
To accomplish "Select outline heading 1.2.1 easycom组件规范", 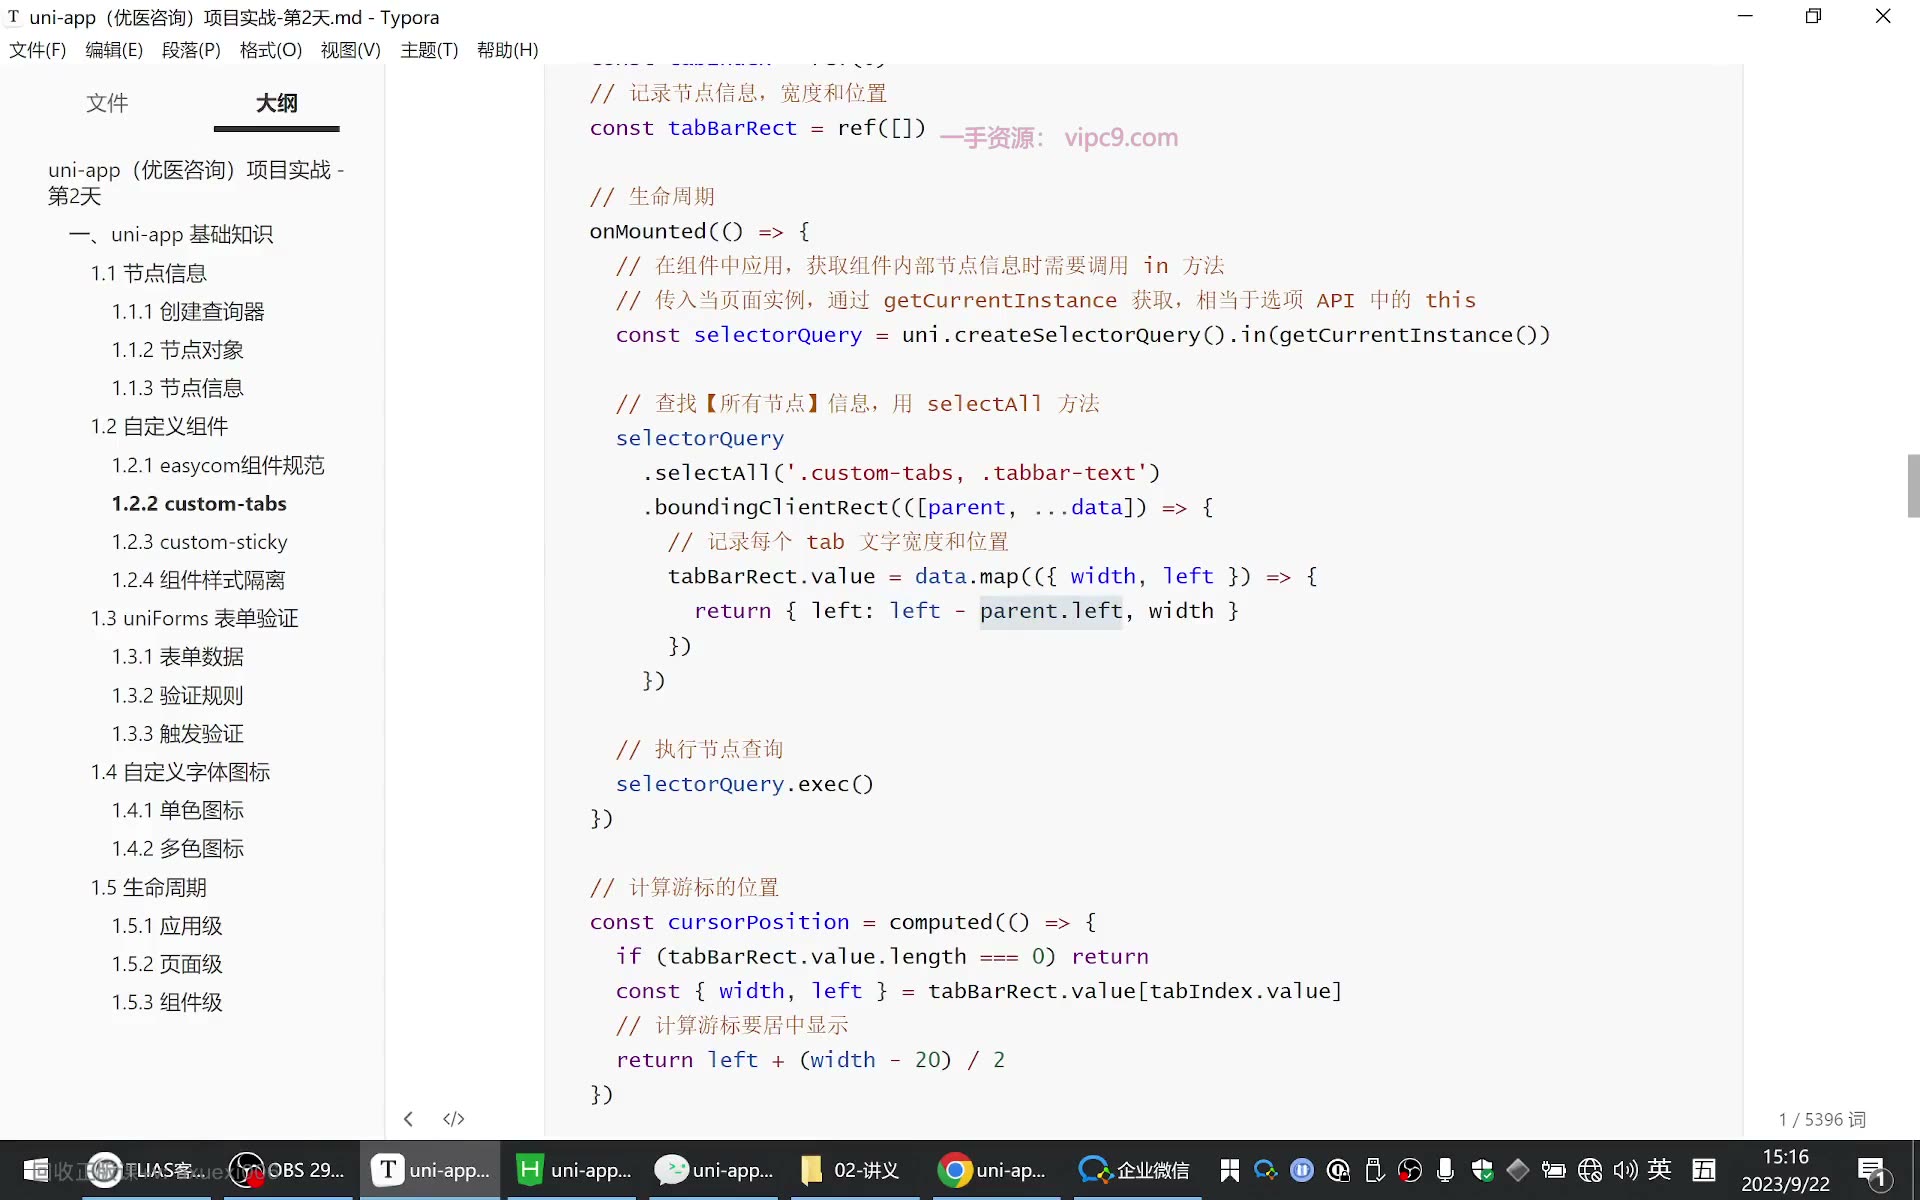I will point(218,465).
